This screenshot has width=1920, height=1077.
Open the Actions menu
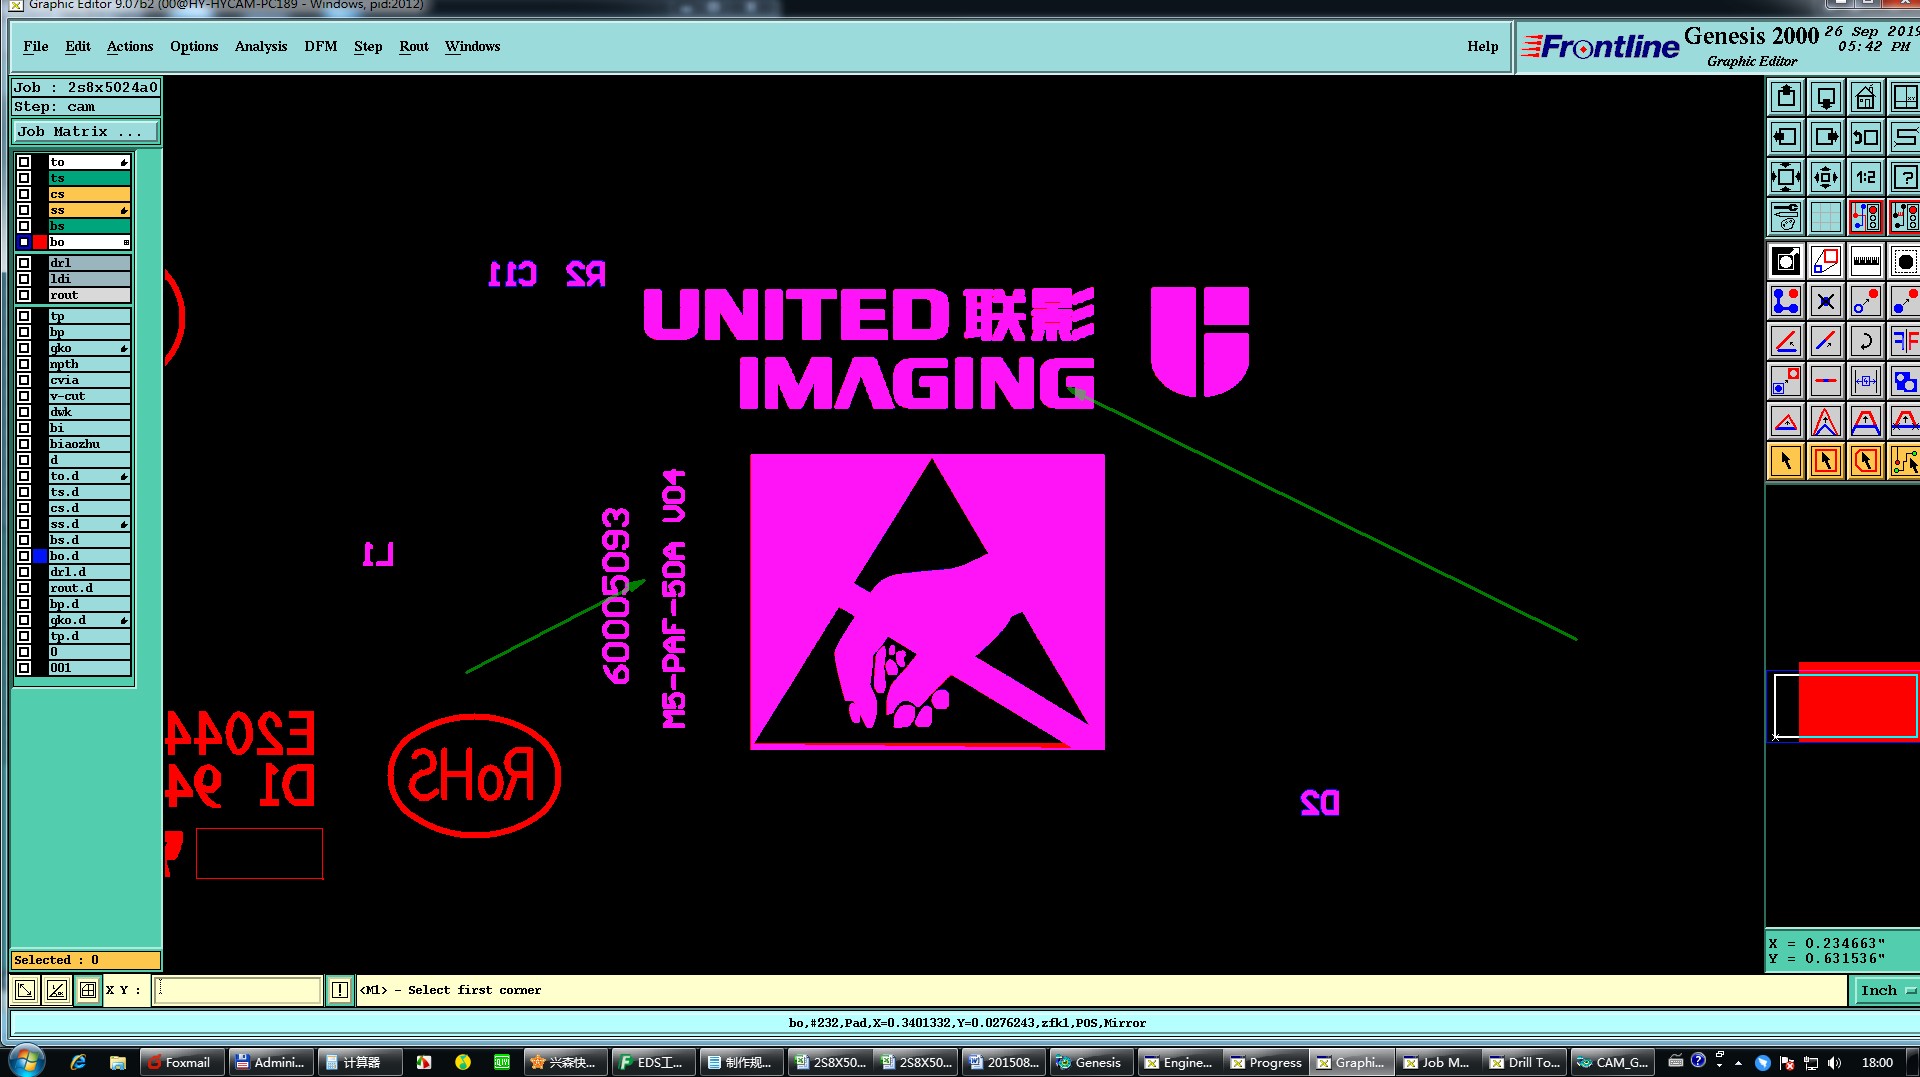[130, 46]
